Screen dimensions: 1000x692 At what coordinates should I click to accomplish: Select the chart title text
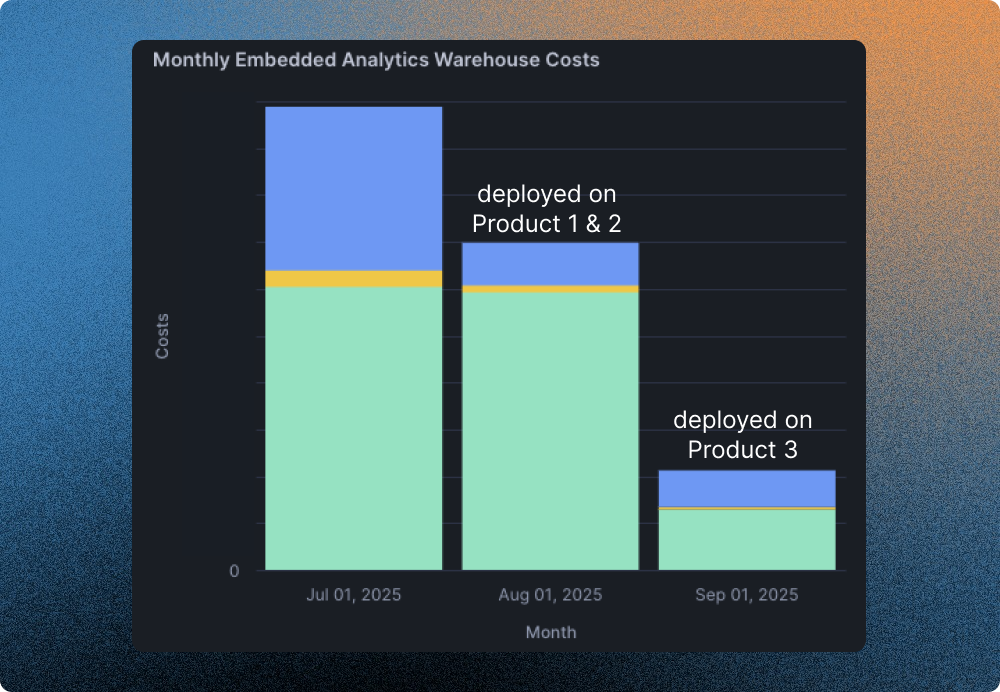(376, 60)
